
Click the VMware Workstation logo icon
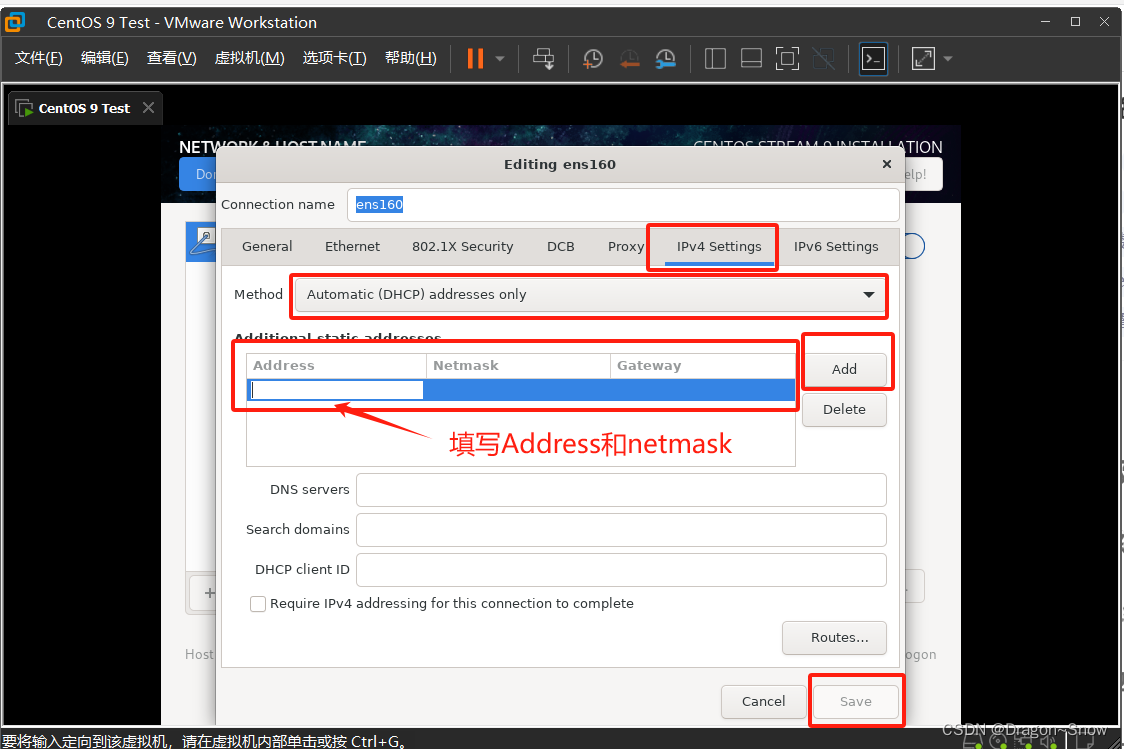click(x=14, y=22)
